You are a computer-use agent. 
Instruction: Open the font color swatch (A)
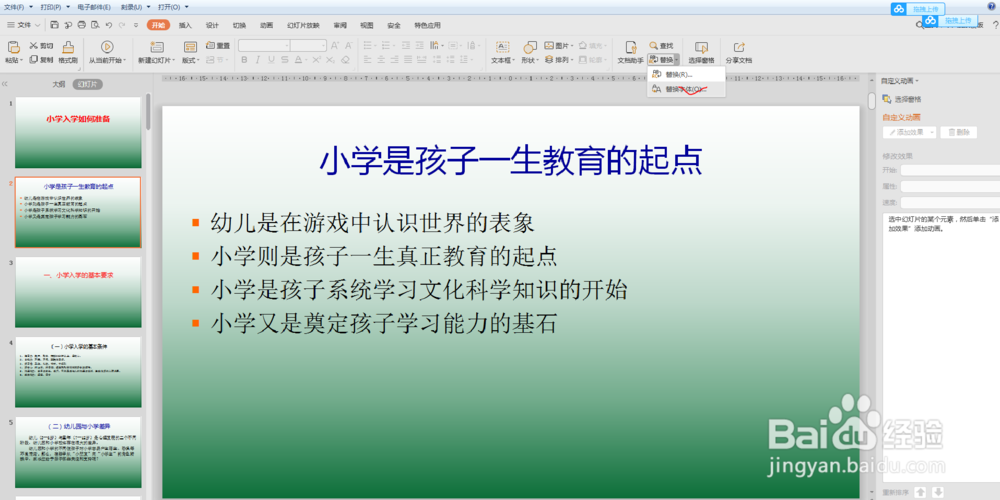point(298,60)
